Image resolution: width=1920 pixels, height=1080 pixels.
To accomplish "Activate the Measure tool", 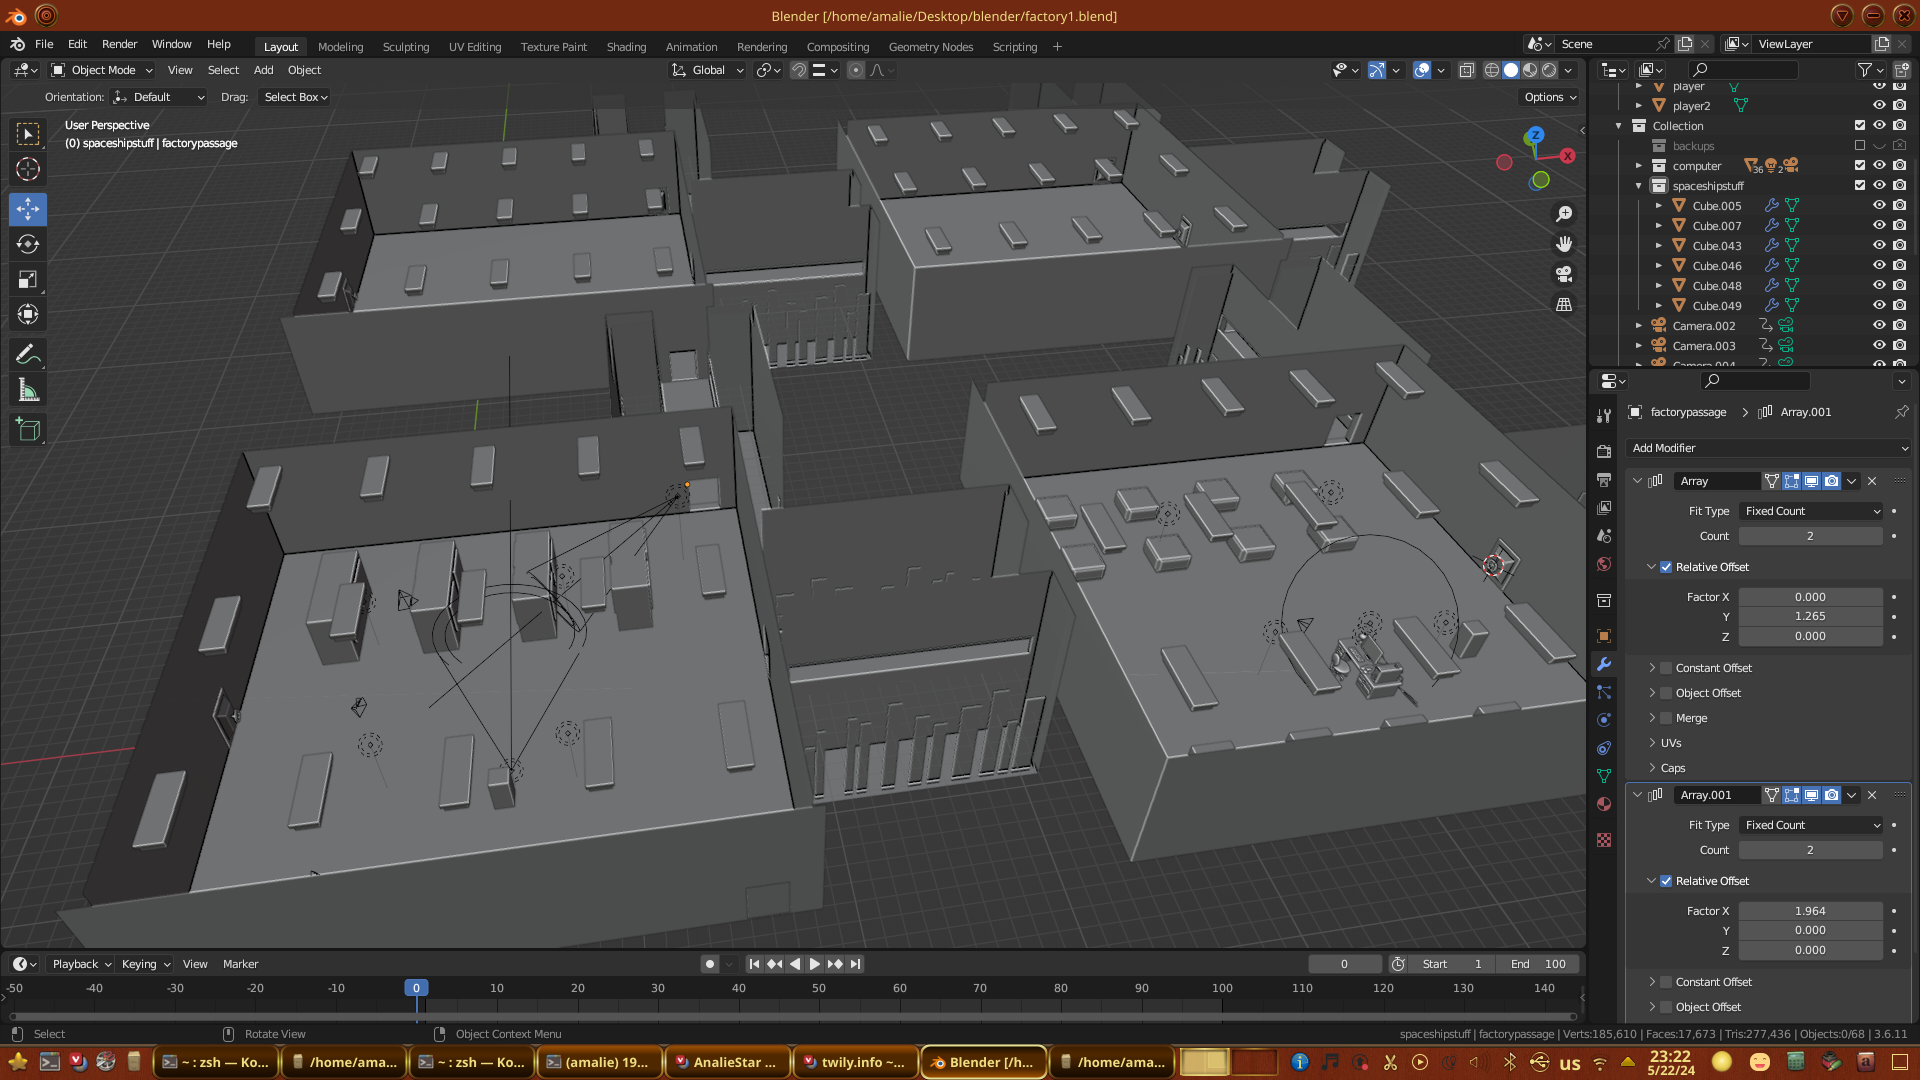I will click(28, 391).
